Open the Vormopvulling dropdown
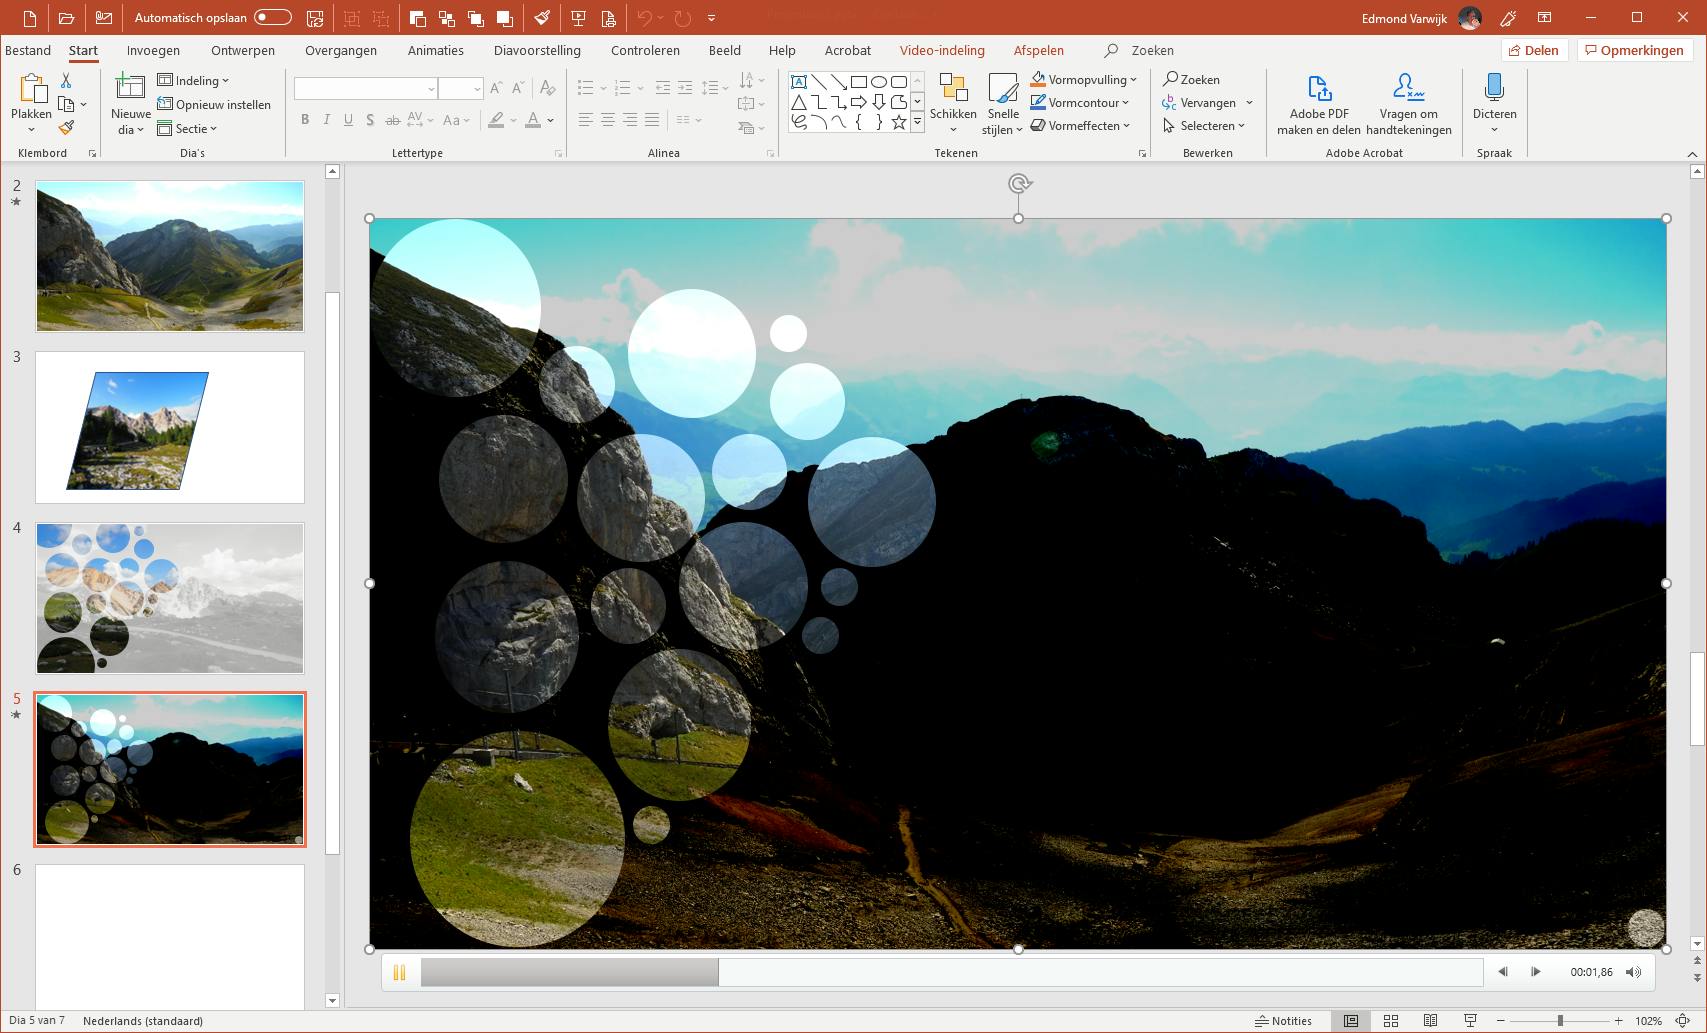The height and width of the screenshot is (1033, 1707). [x=1087, y=80]
